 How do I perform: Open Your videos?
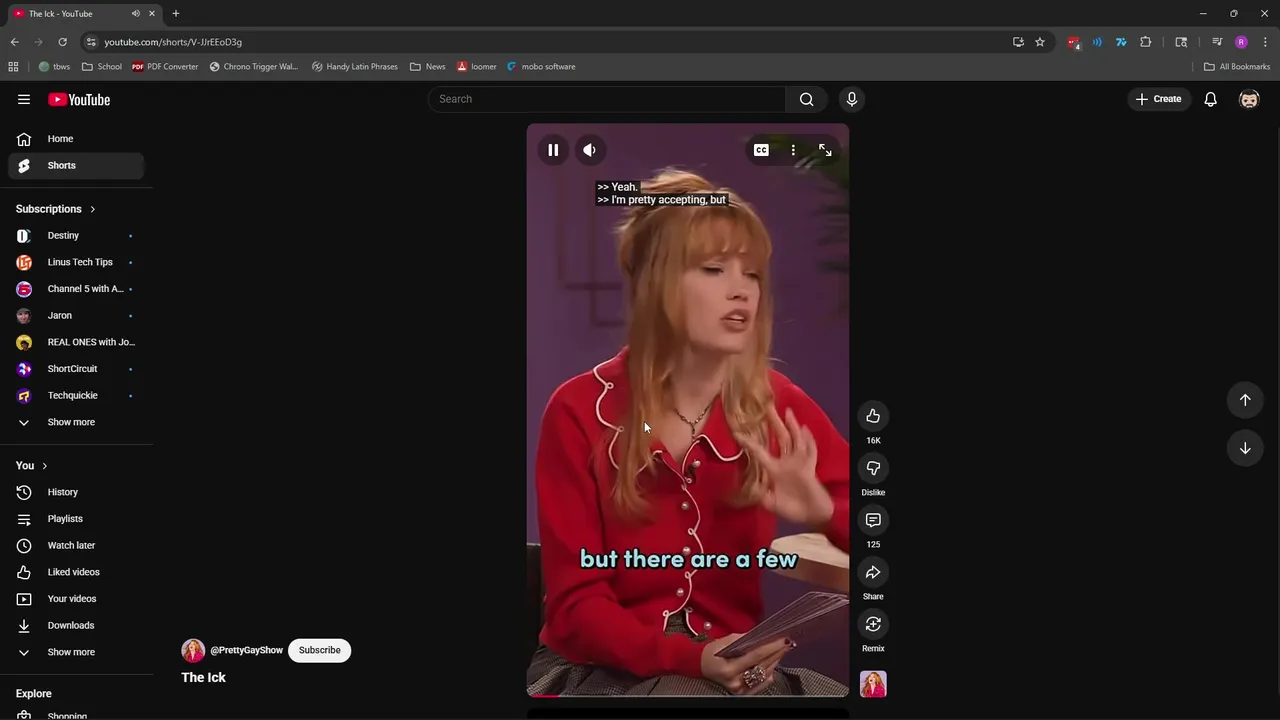coord(76,599)
